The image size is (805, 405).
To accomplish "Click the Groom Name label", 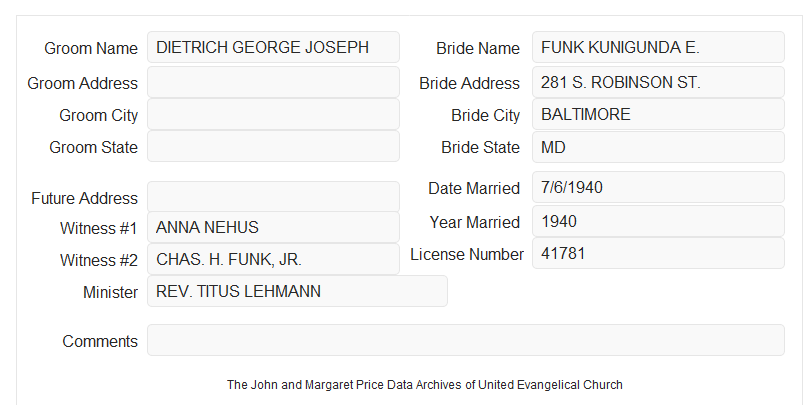I will click(91, 48).
